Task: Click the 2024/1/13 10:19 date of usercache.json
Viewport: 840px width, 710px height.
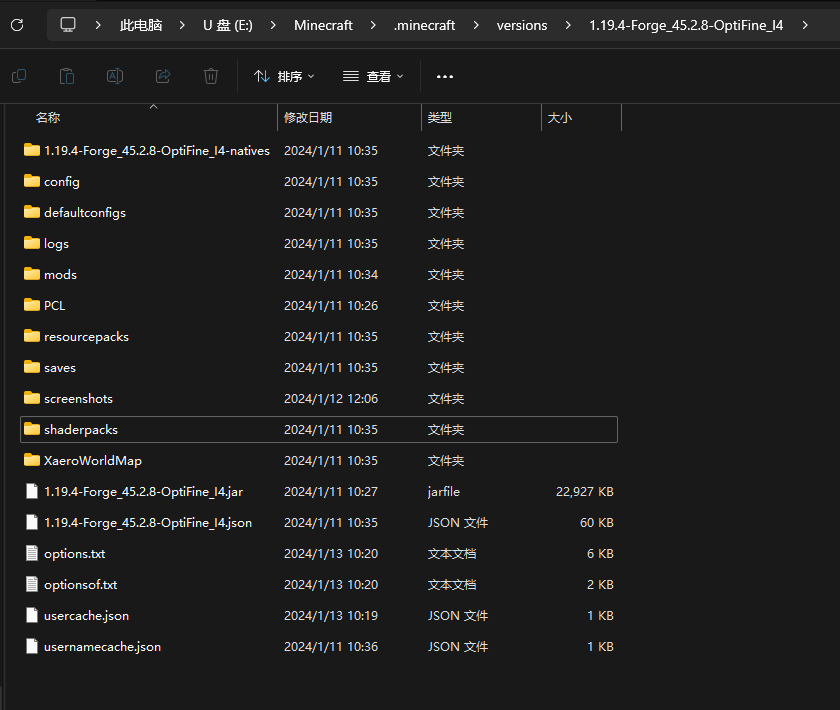Action: (x=331, y=616)
